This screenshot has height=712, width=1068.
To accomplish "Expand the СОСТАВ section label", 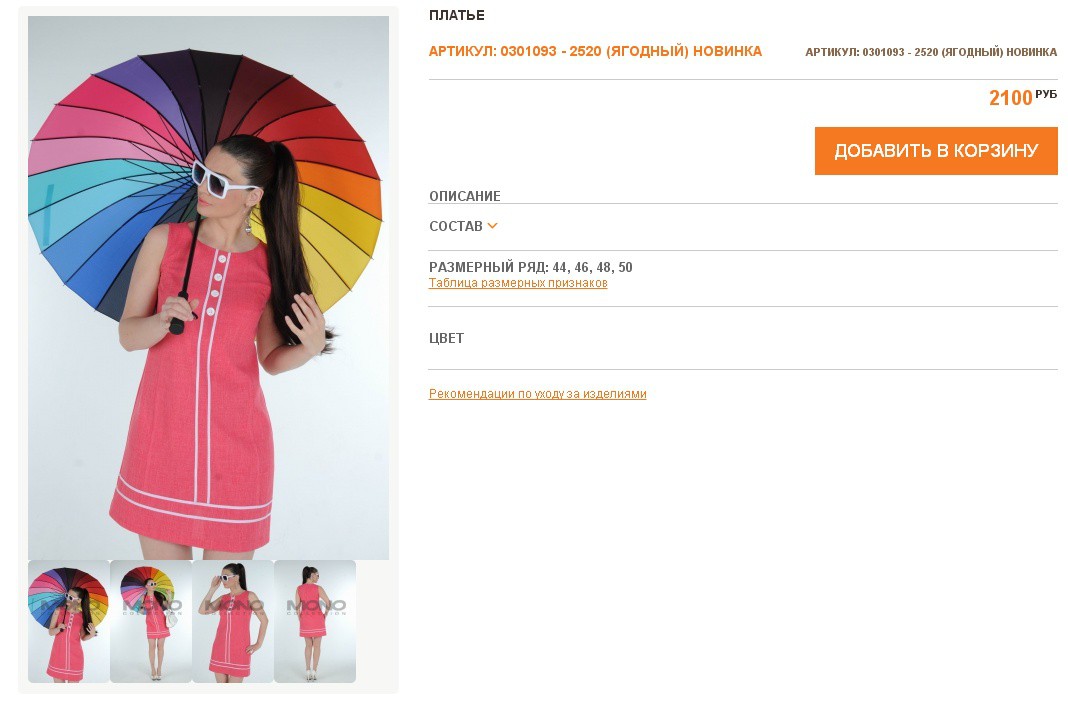I will pos(456,226).
